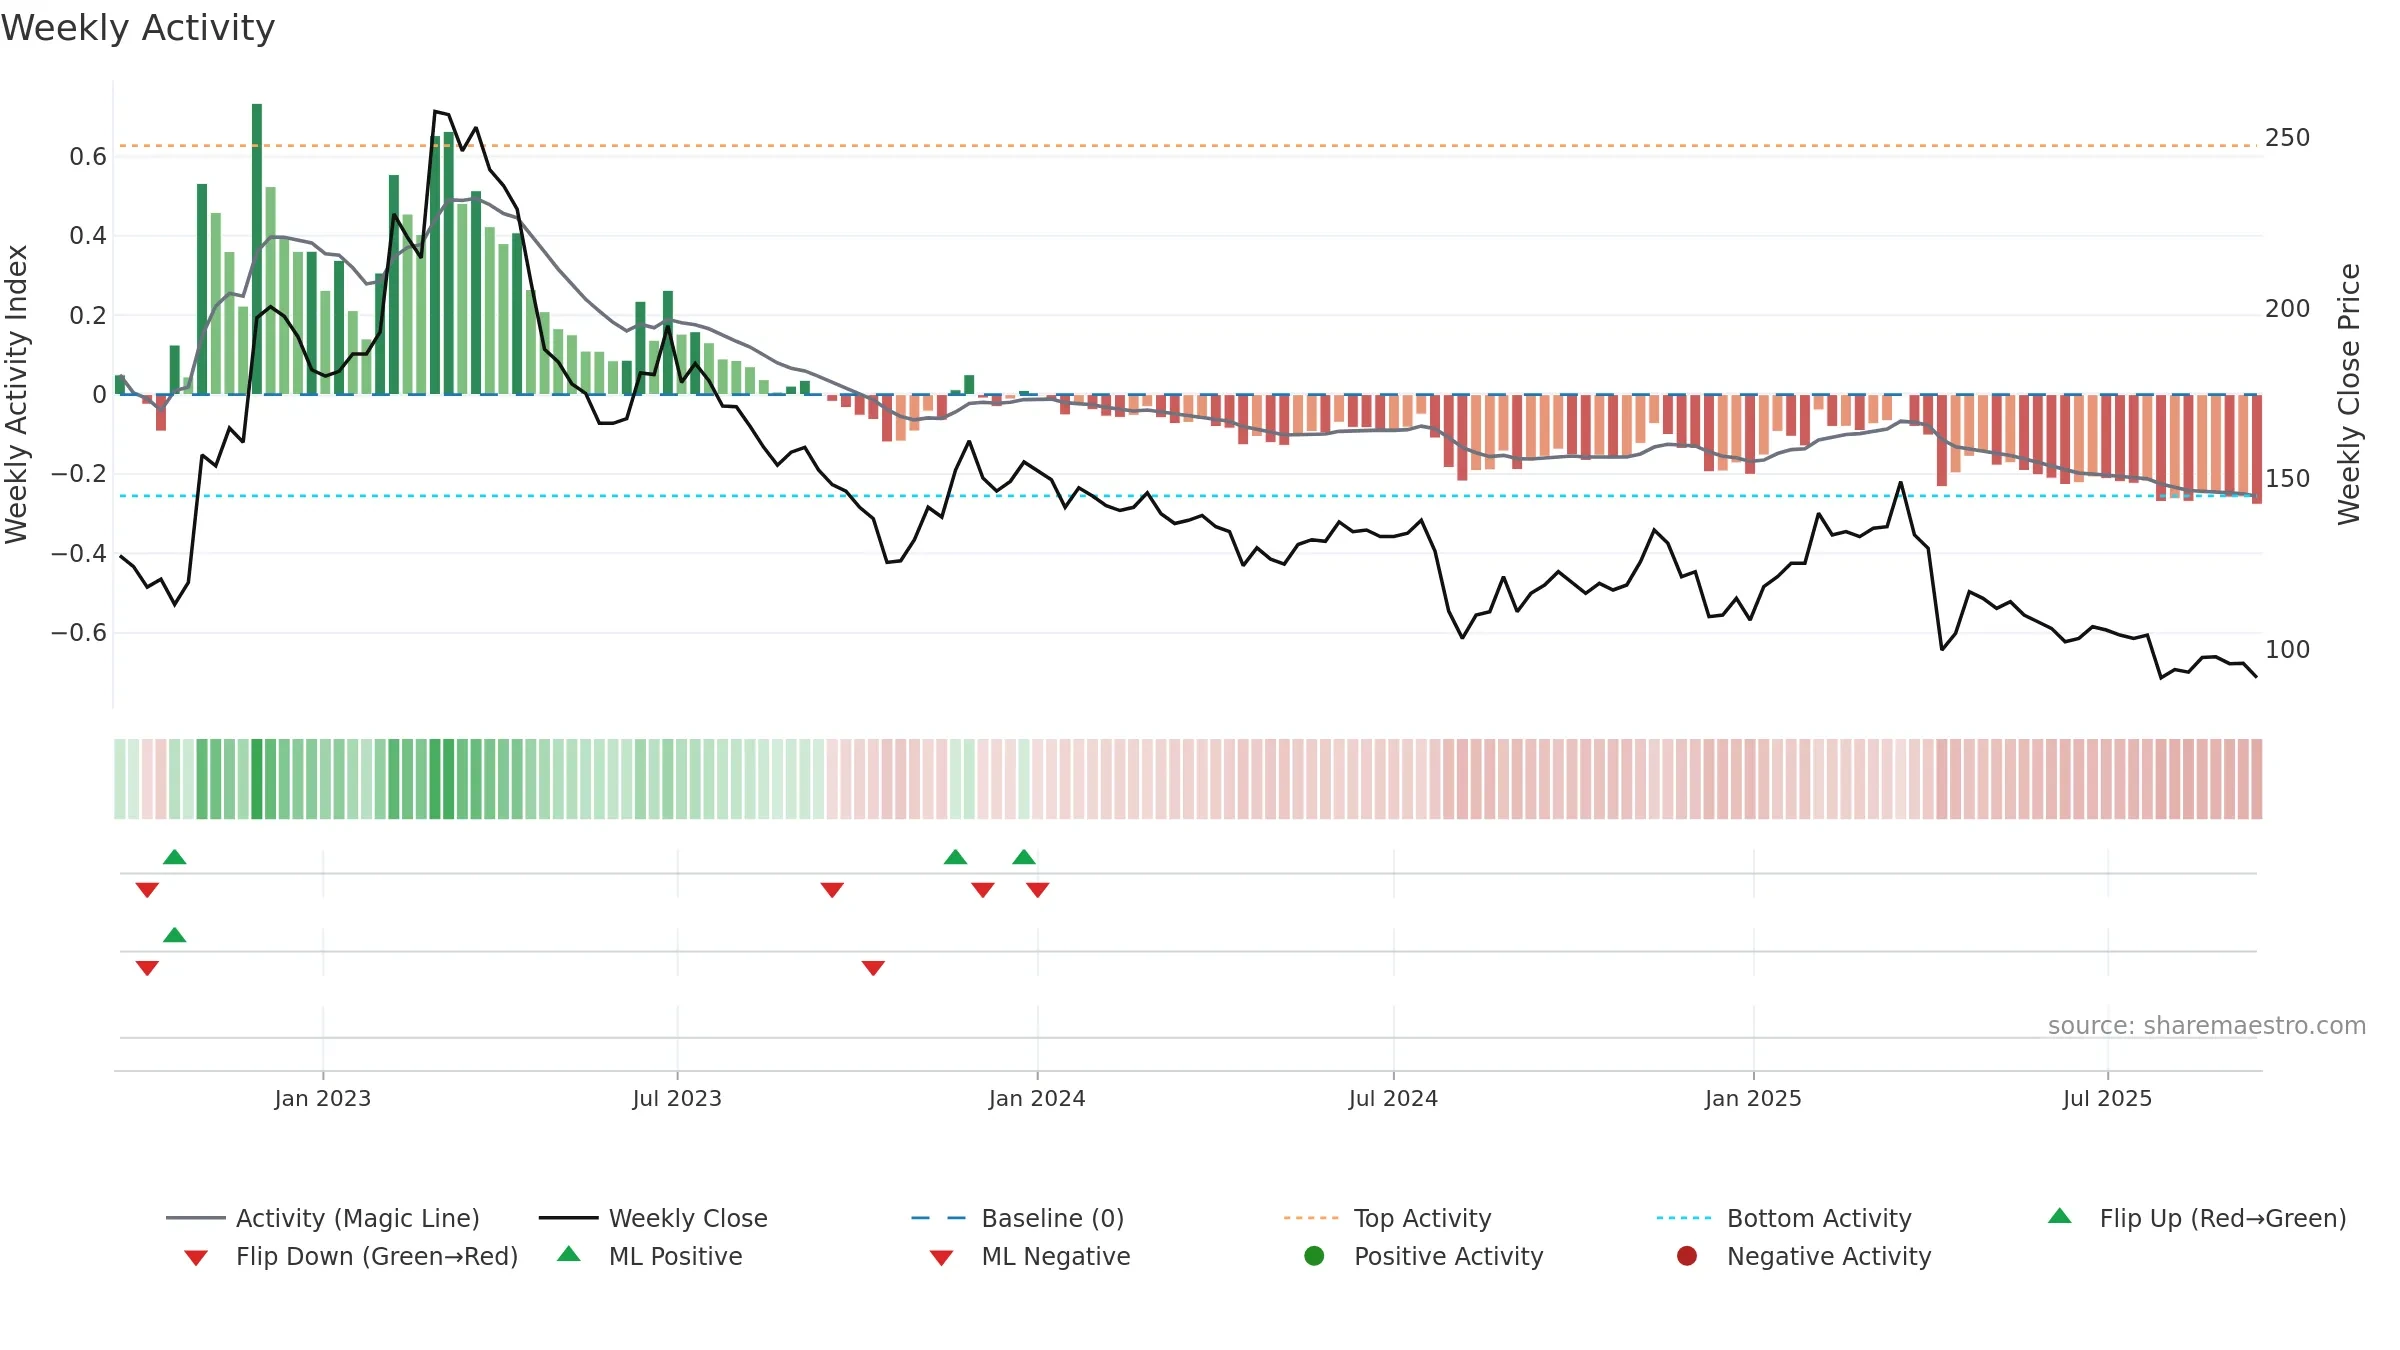This screenshot has height=1350, width=2400.
Task: Click the Jan 2023 x-axis label
Action: pos(322,1098)
